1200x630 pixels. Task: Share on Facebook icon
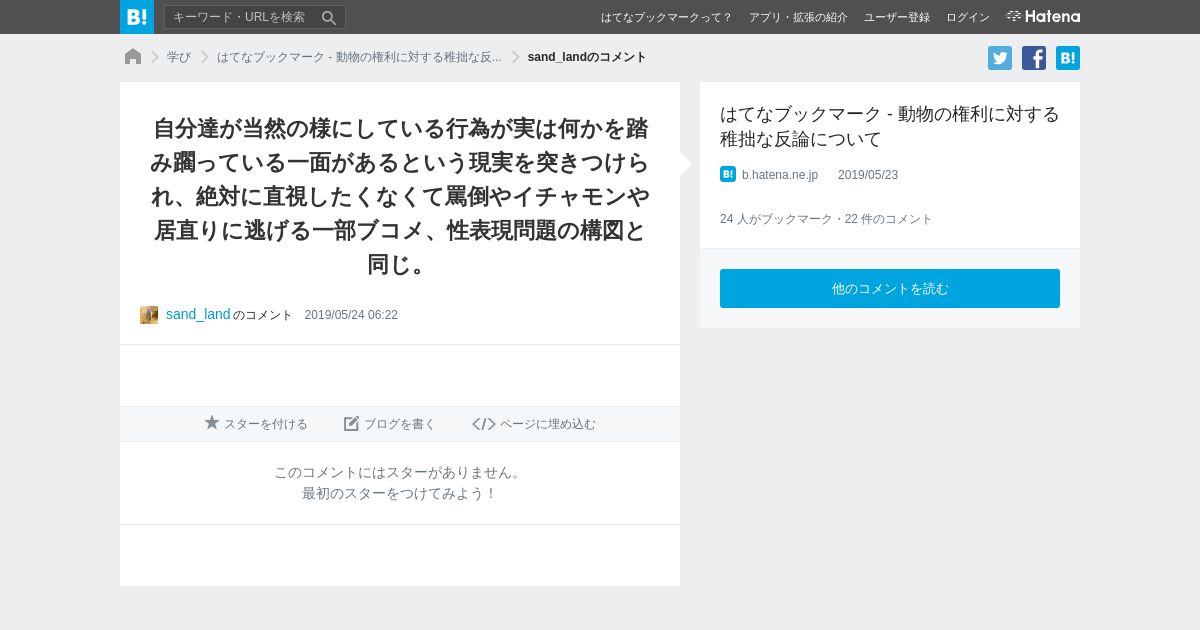pyautogui.click(x=1034, y=58)
